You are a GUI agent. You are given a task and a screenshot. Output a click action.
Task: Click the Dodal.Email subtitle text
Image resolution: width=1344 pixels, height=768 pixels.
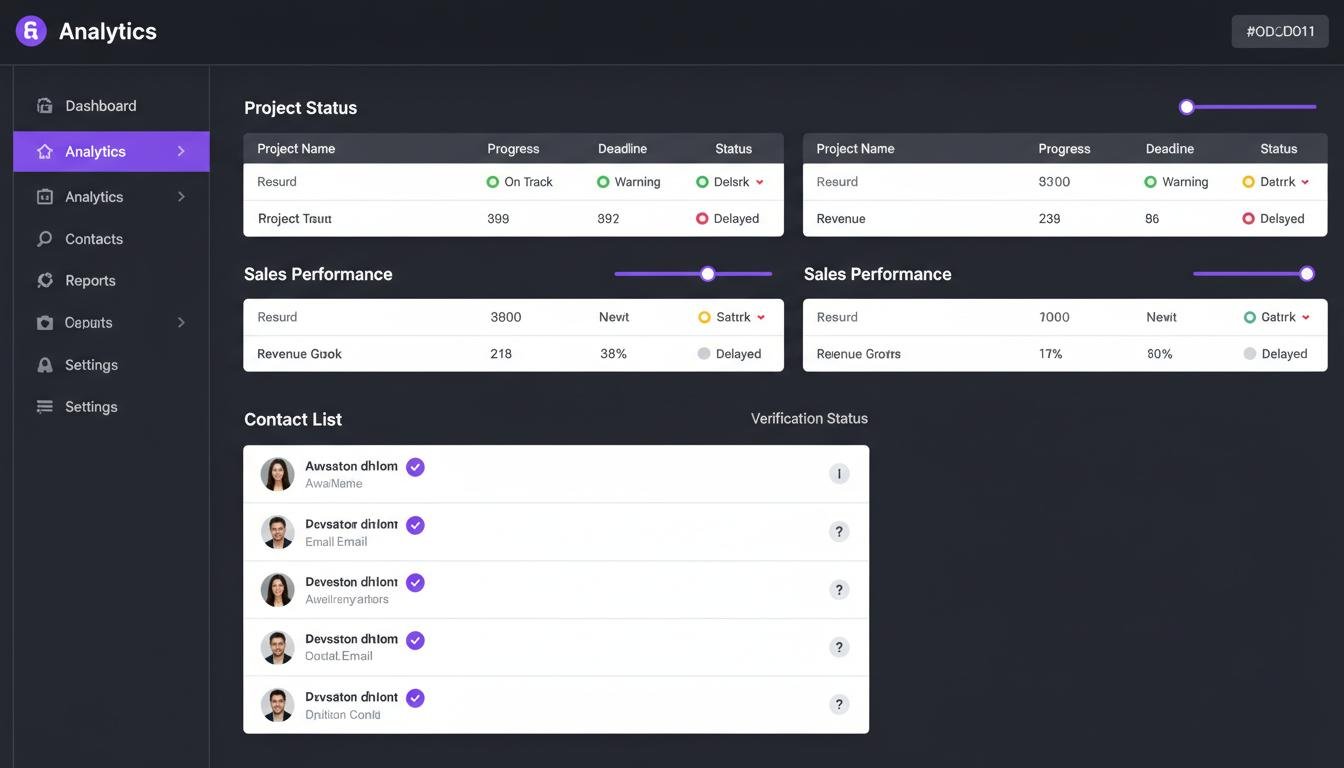(339, 656)
